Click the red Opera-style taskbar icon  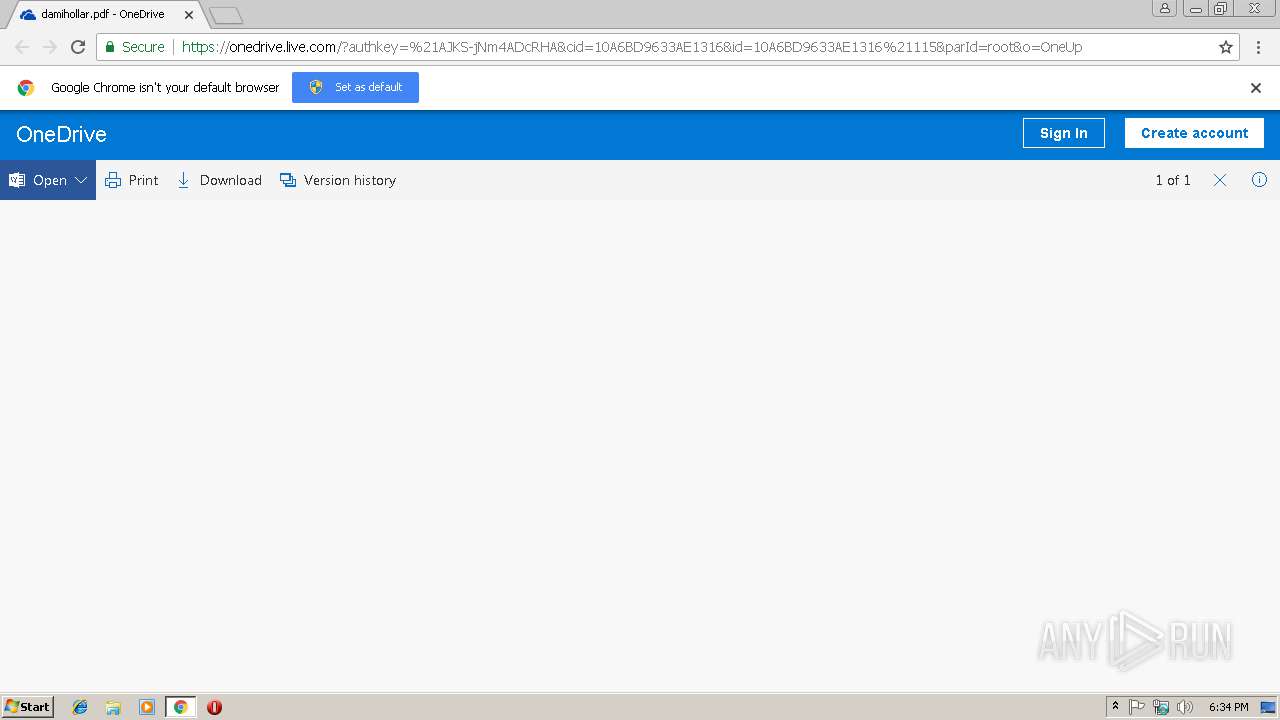coord(214,707)
